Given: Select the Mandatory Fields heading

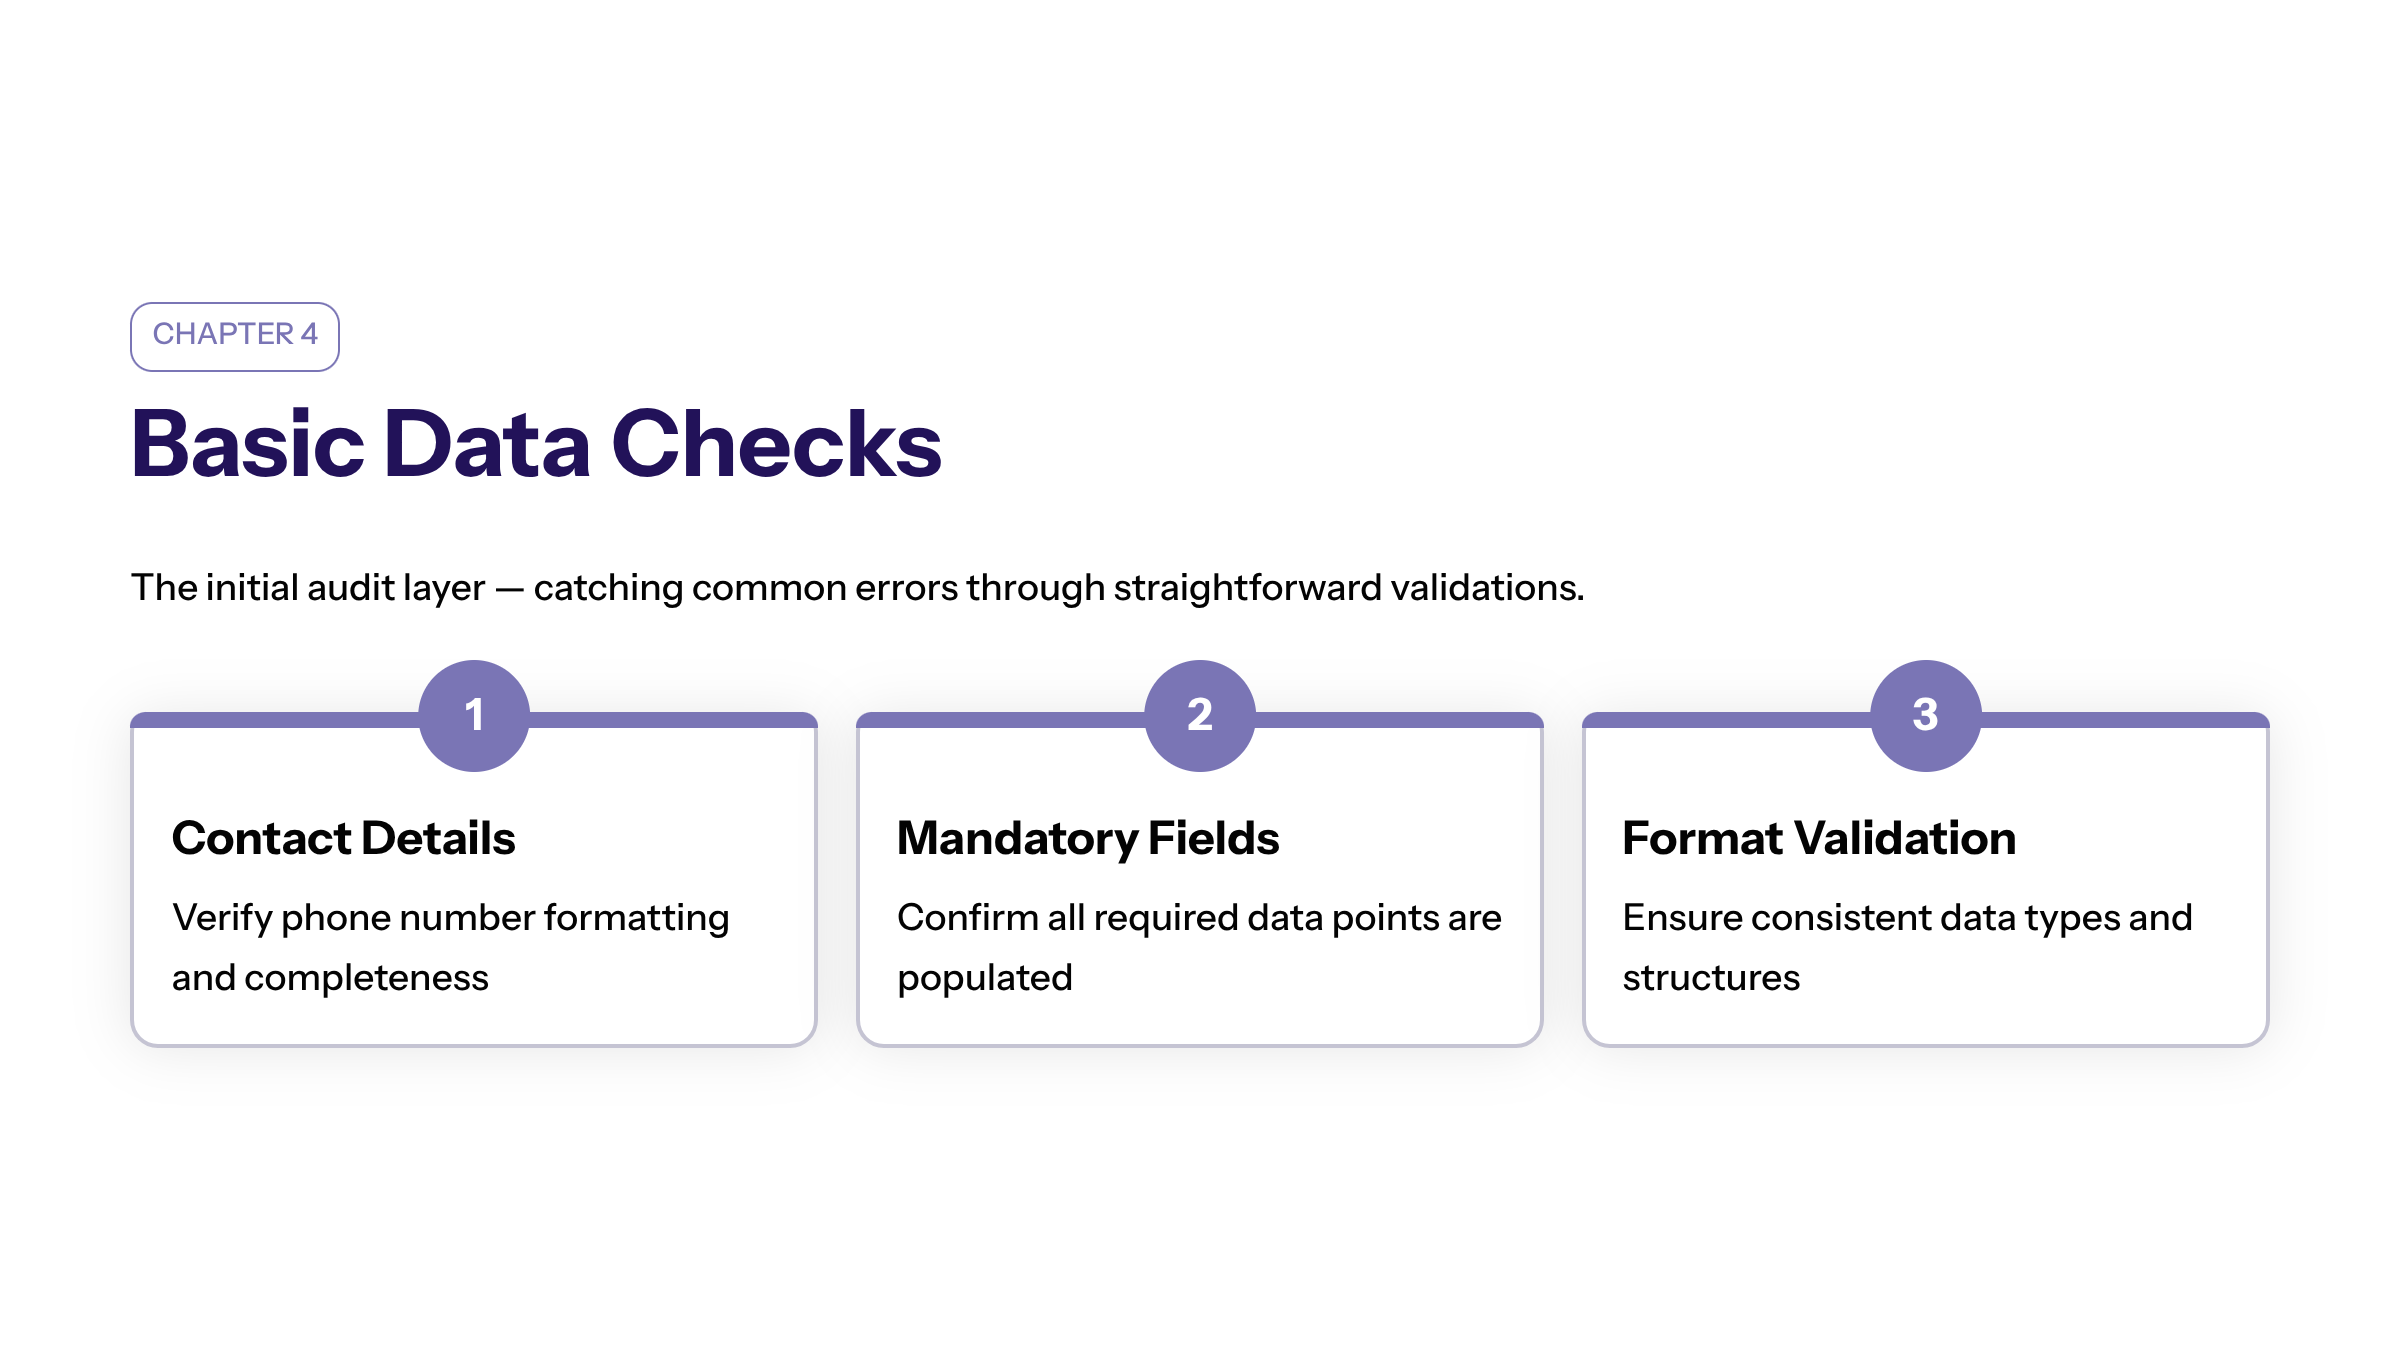Looking at the screenshot, I should coord(1088,838).
